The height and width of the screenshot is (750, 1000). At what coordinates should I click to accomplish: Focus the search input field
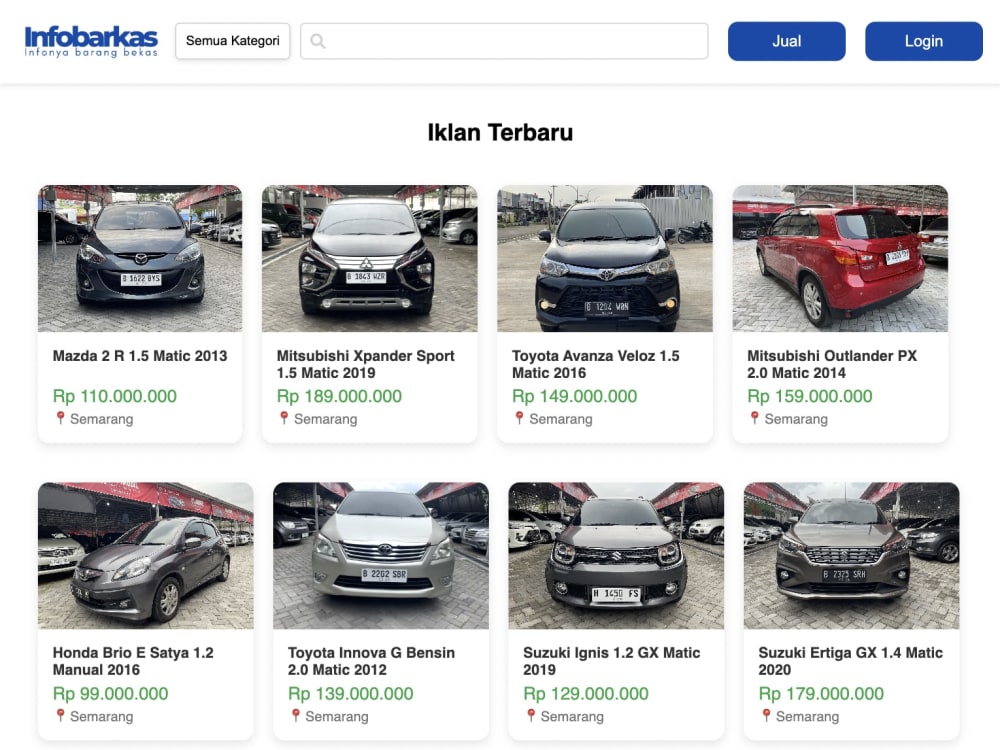point(504,41)
